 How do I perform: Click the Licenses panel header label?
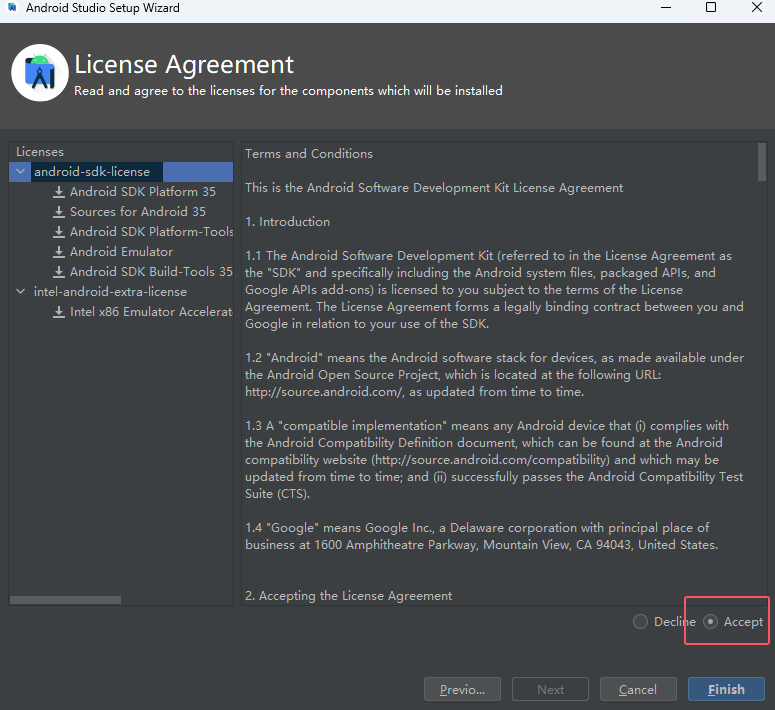[40, 152]
